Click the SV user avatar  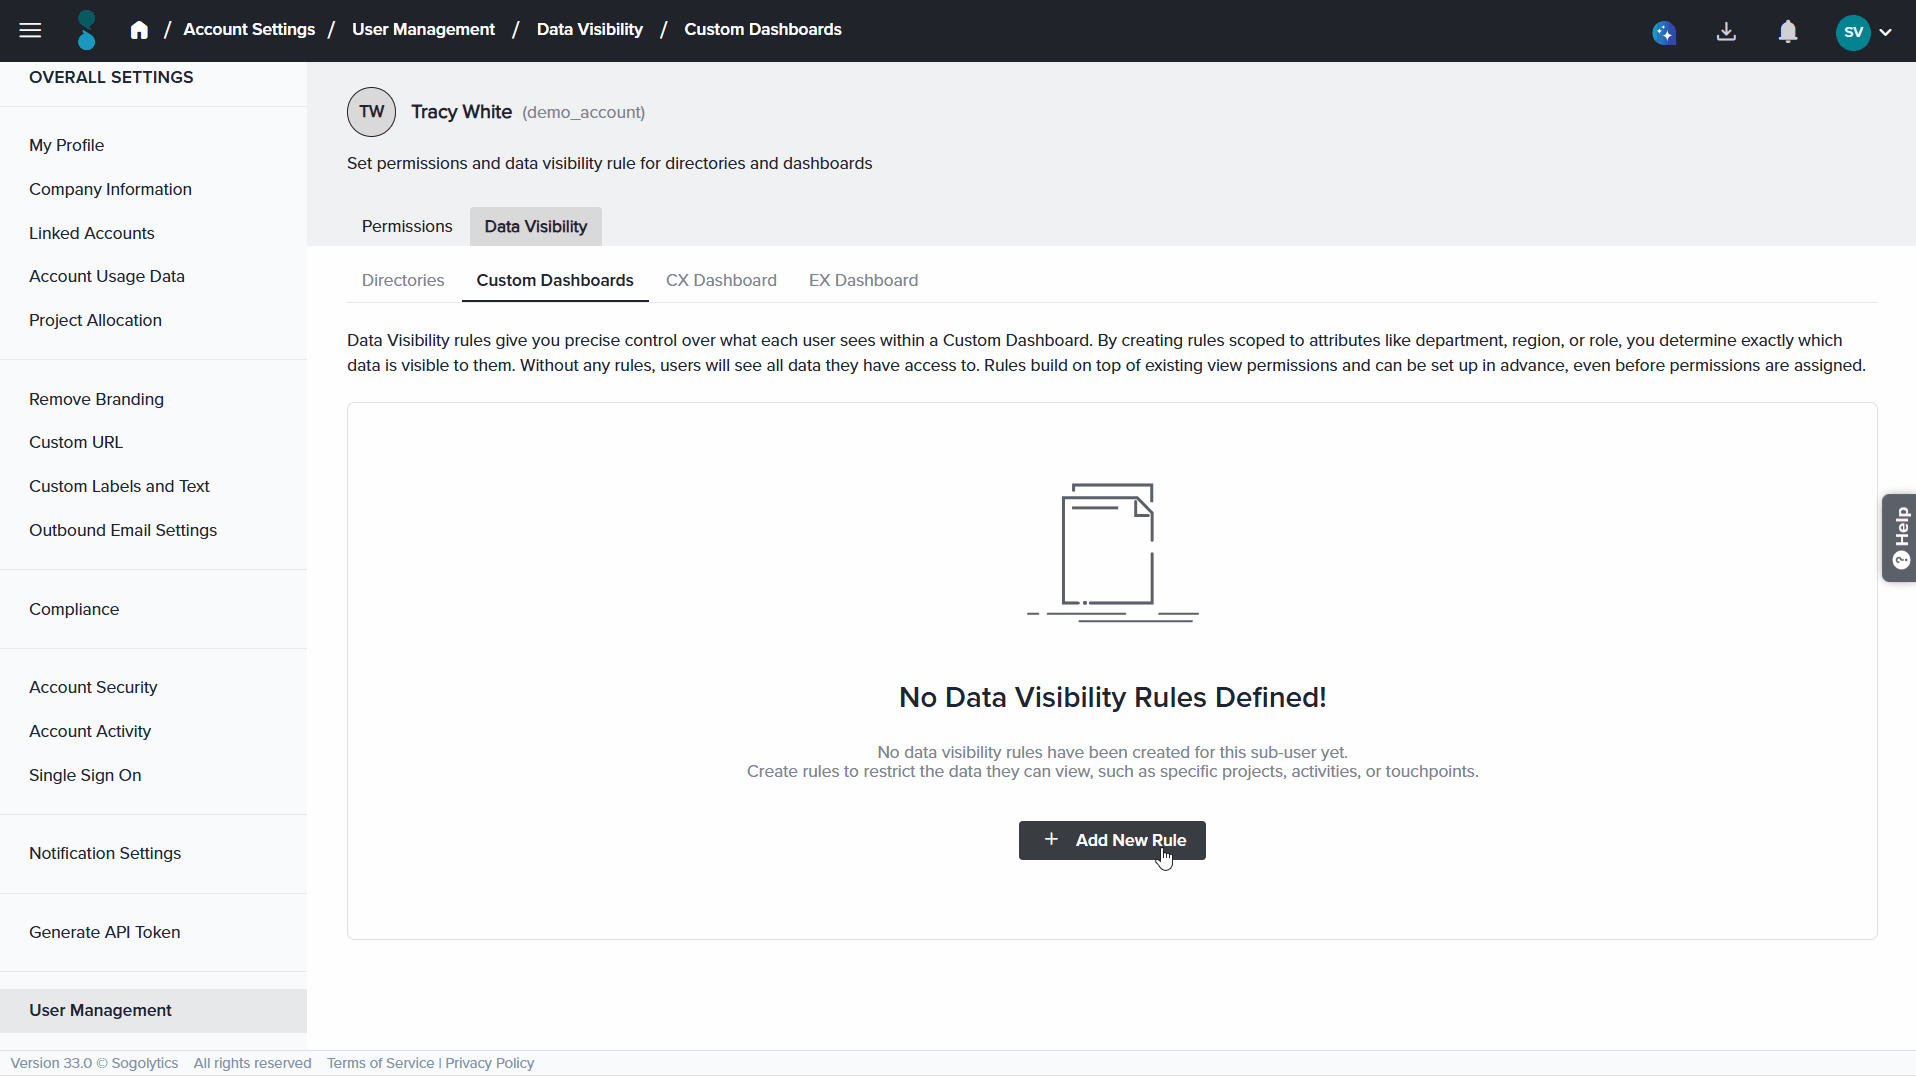pyautogui.click(x=1853, y=32)
